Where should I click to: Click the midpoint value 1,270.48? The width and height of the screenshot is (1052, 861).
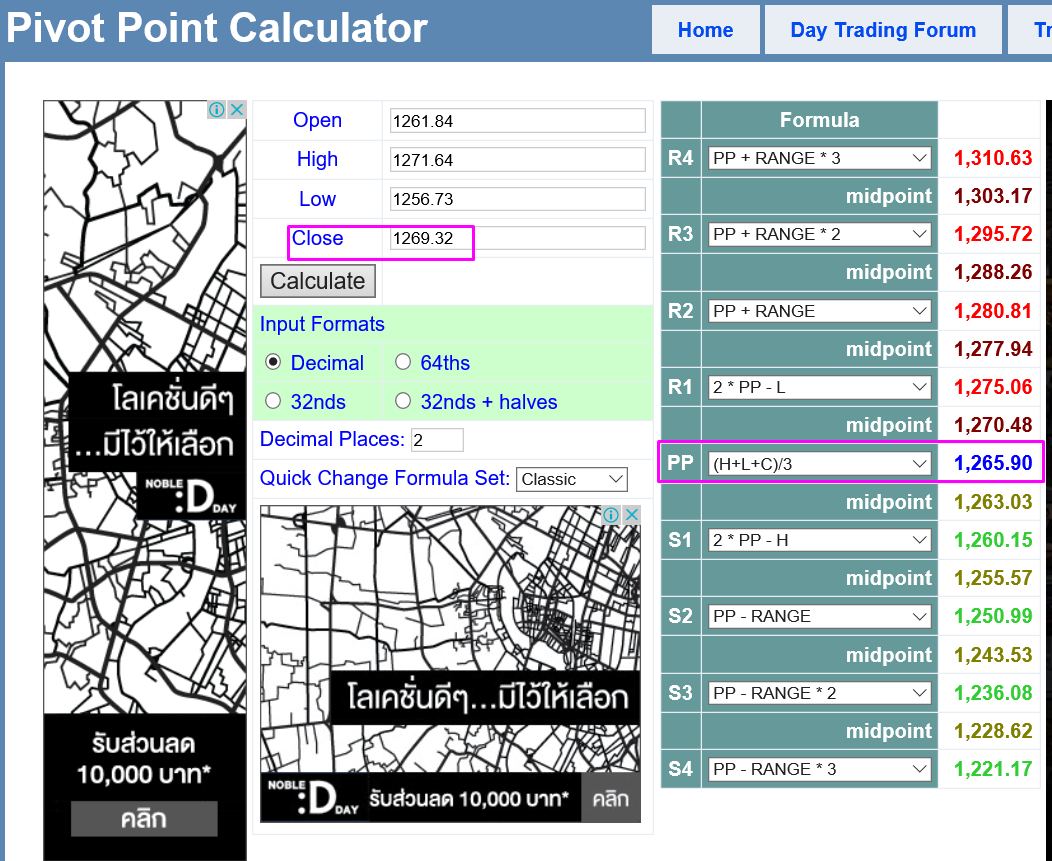pos(993,425)
